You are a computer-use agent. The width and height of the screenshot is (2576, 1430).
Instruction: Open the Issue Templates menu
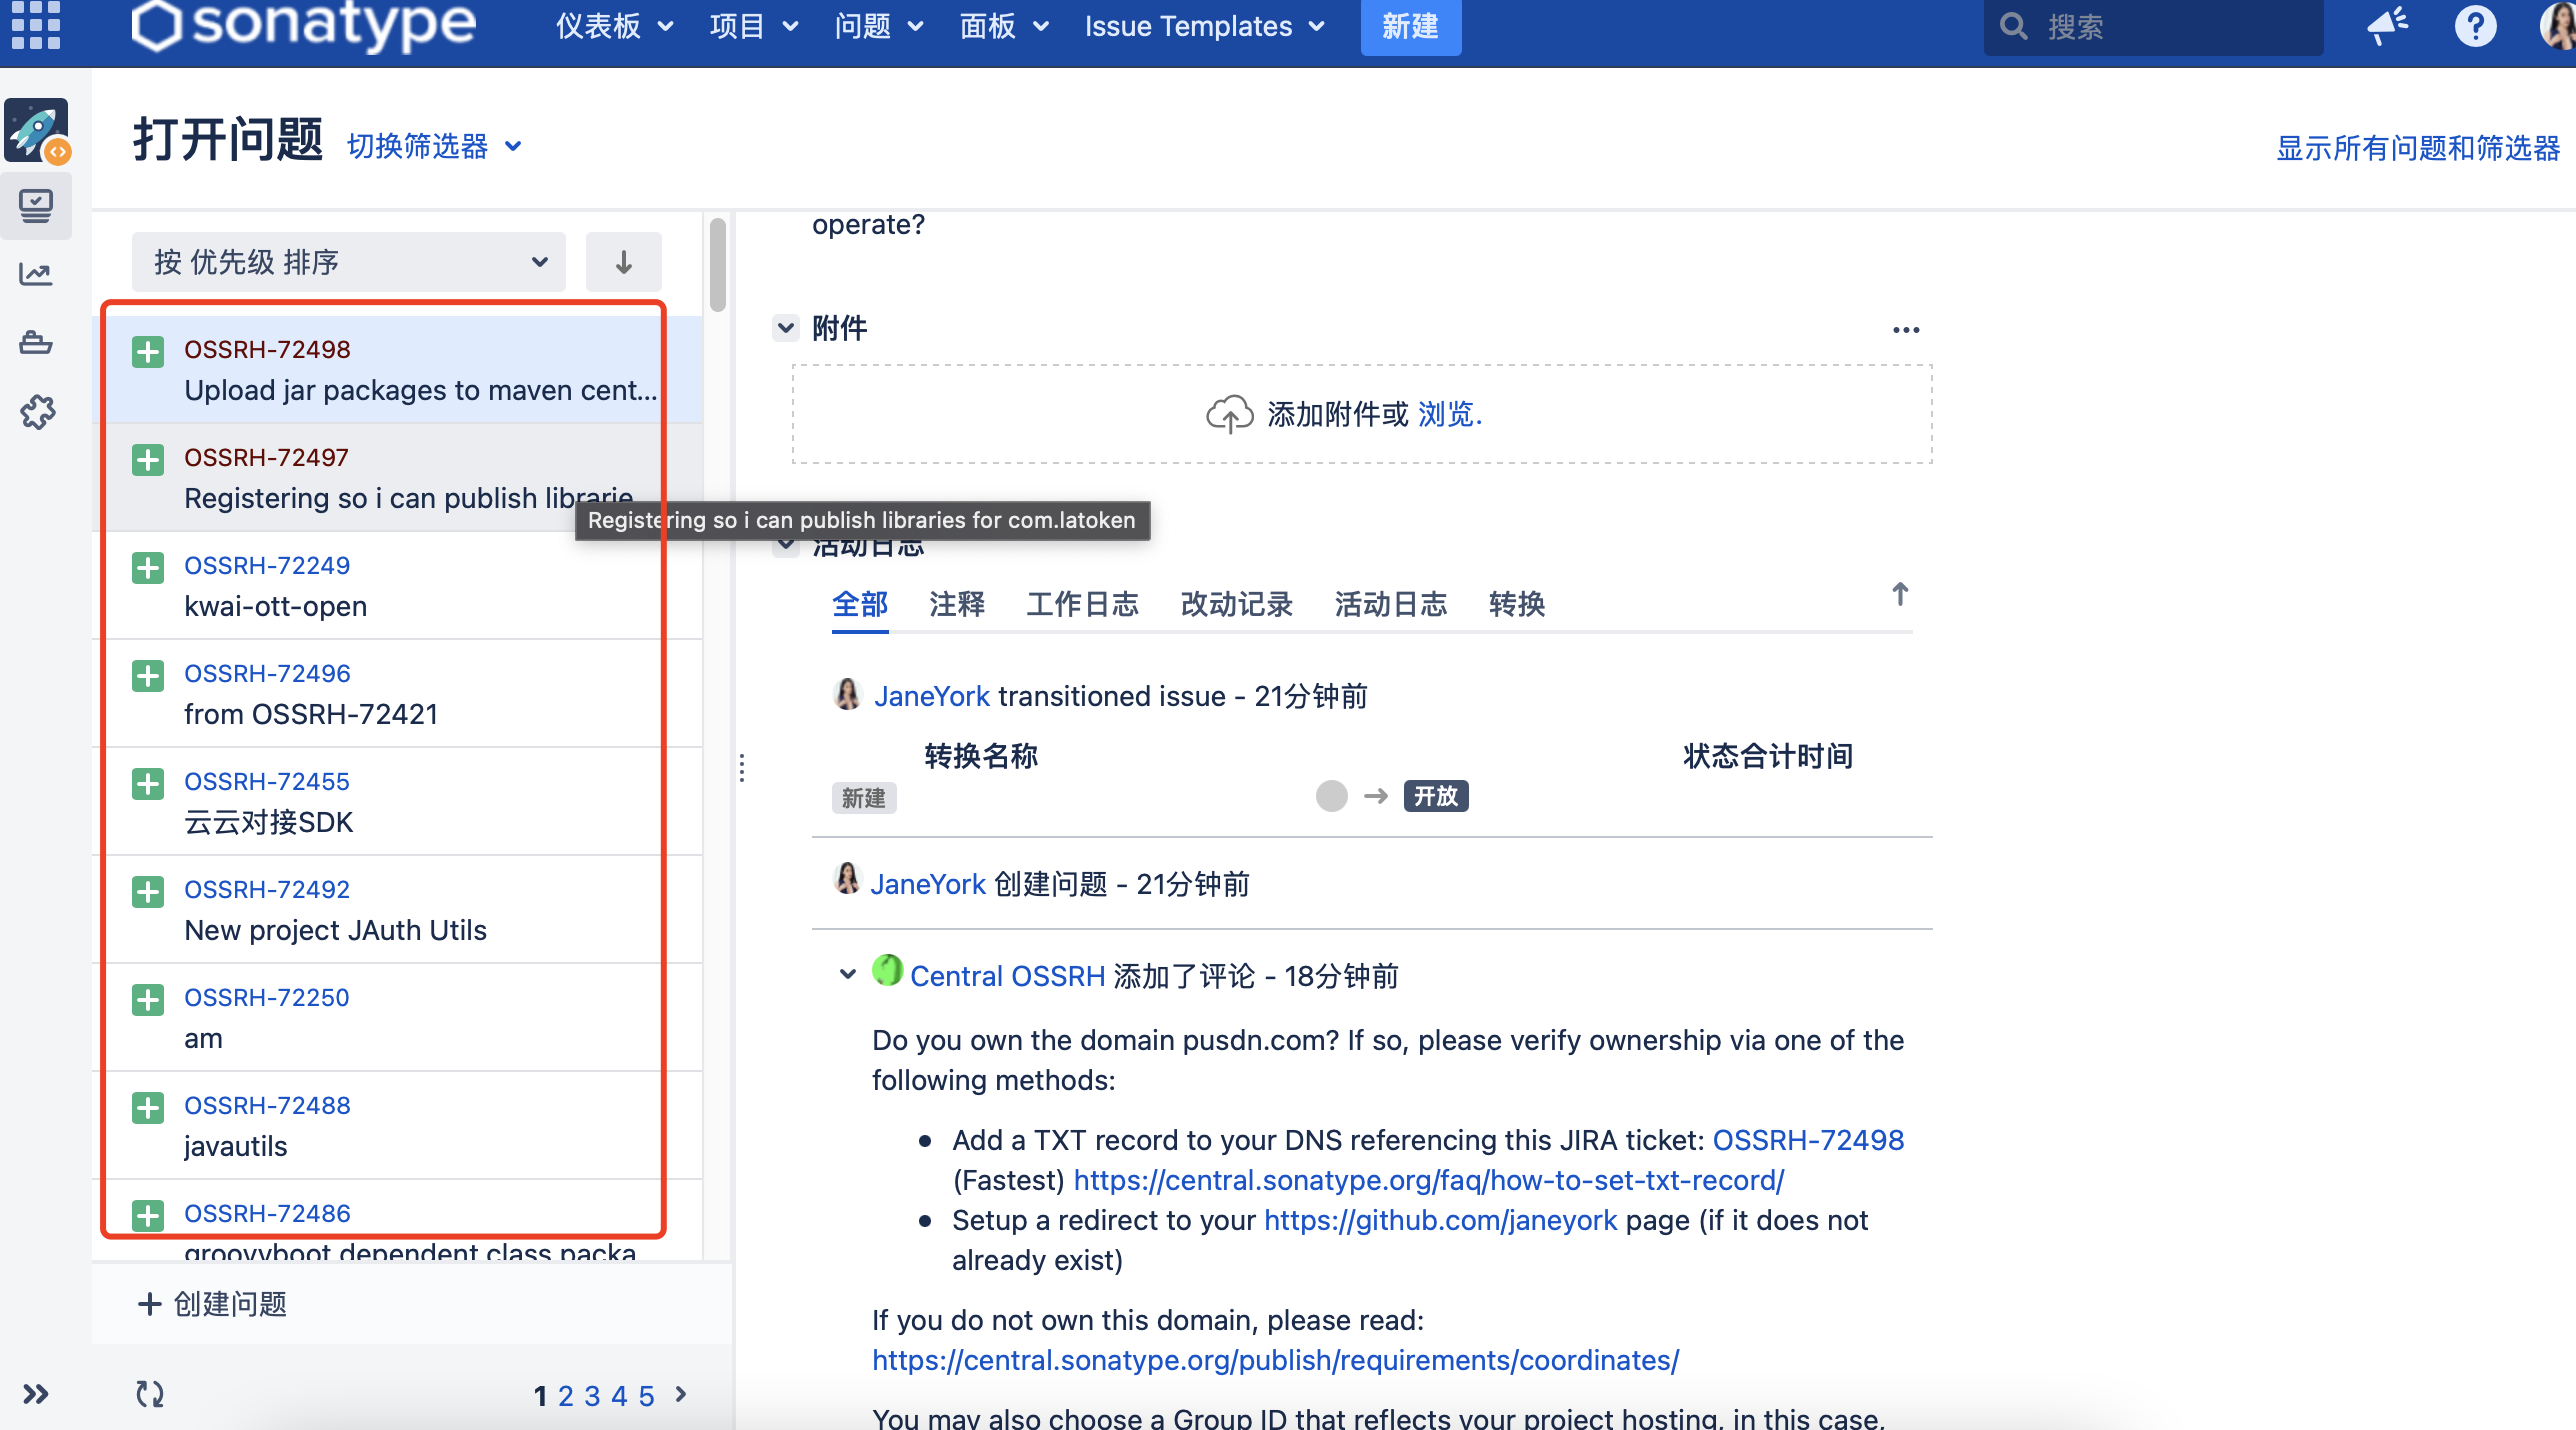point(1204,26)
